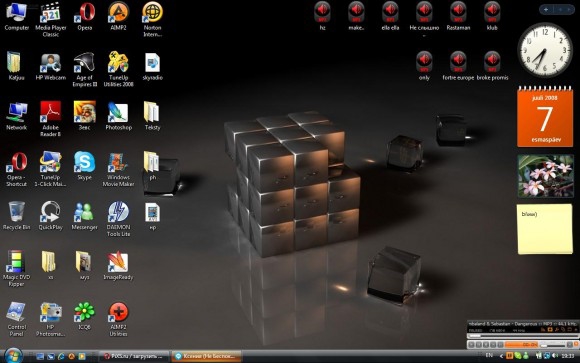Select the Network desktop icon
Screen dimensions: 580x363
16,116
